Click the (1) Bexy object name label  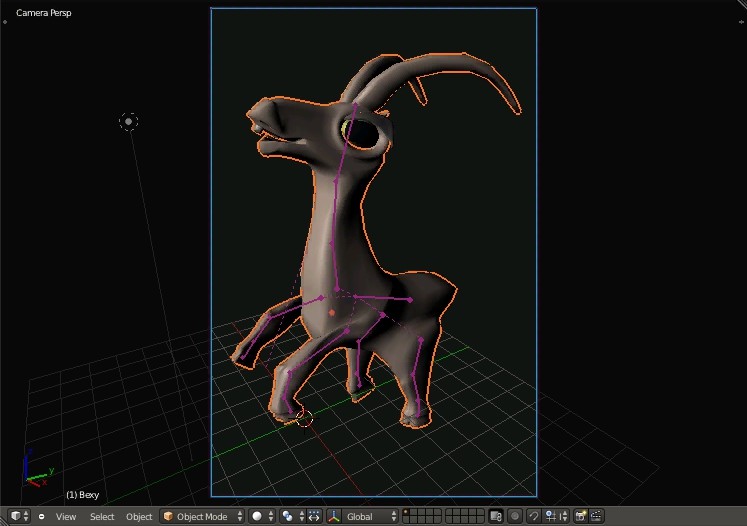tap(82, 495)
